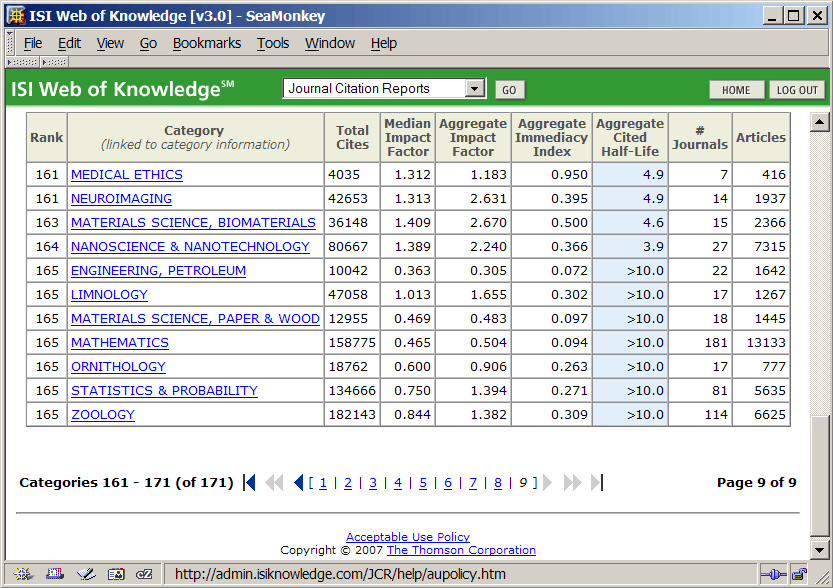This screenshot has width=833, height=588.
Task: Click the security lock icon
Action: (x=798, y=574)
